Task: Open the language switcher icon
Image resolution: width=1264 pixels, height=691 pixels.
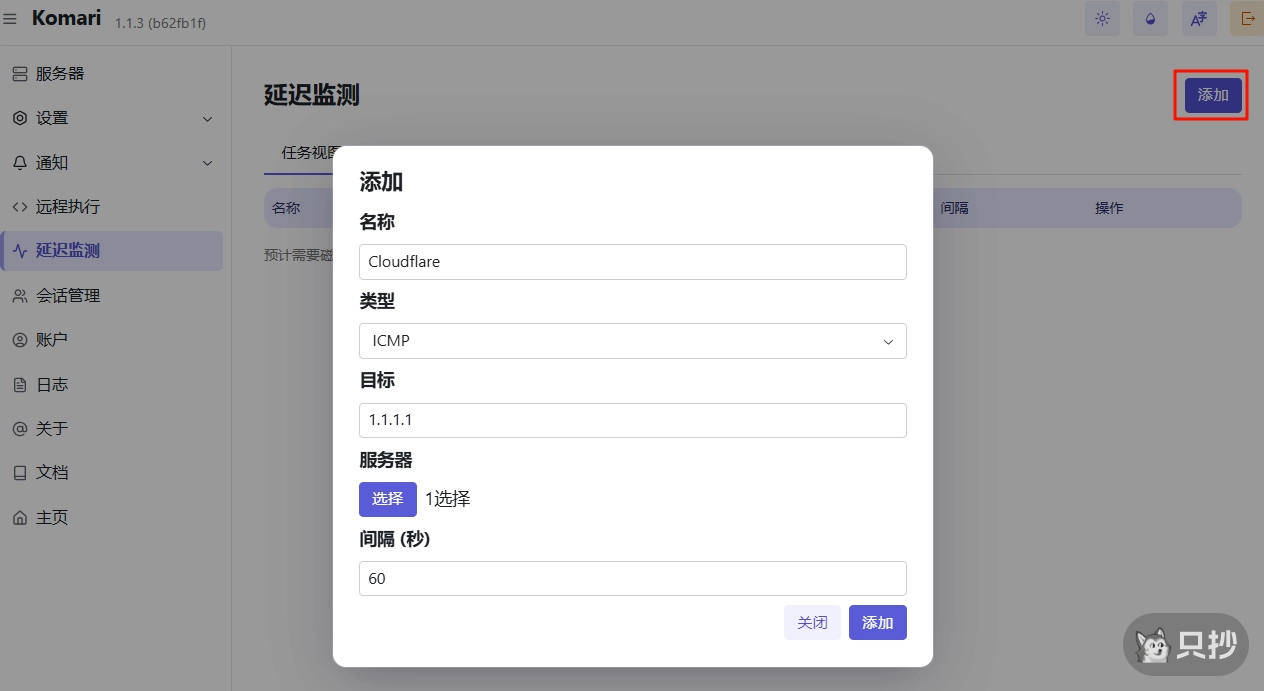Action: pyautogui.click(x=1198, y=18)
